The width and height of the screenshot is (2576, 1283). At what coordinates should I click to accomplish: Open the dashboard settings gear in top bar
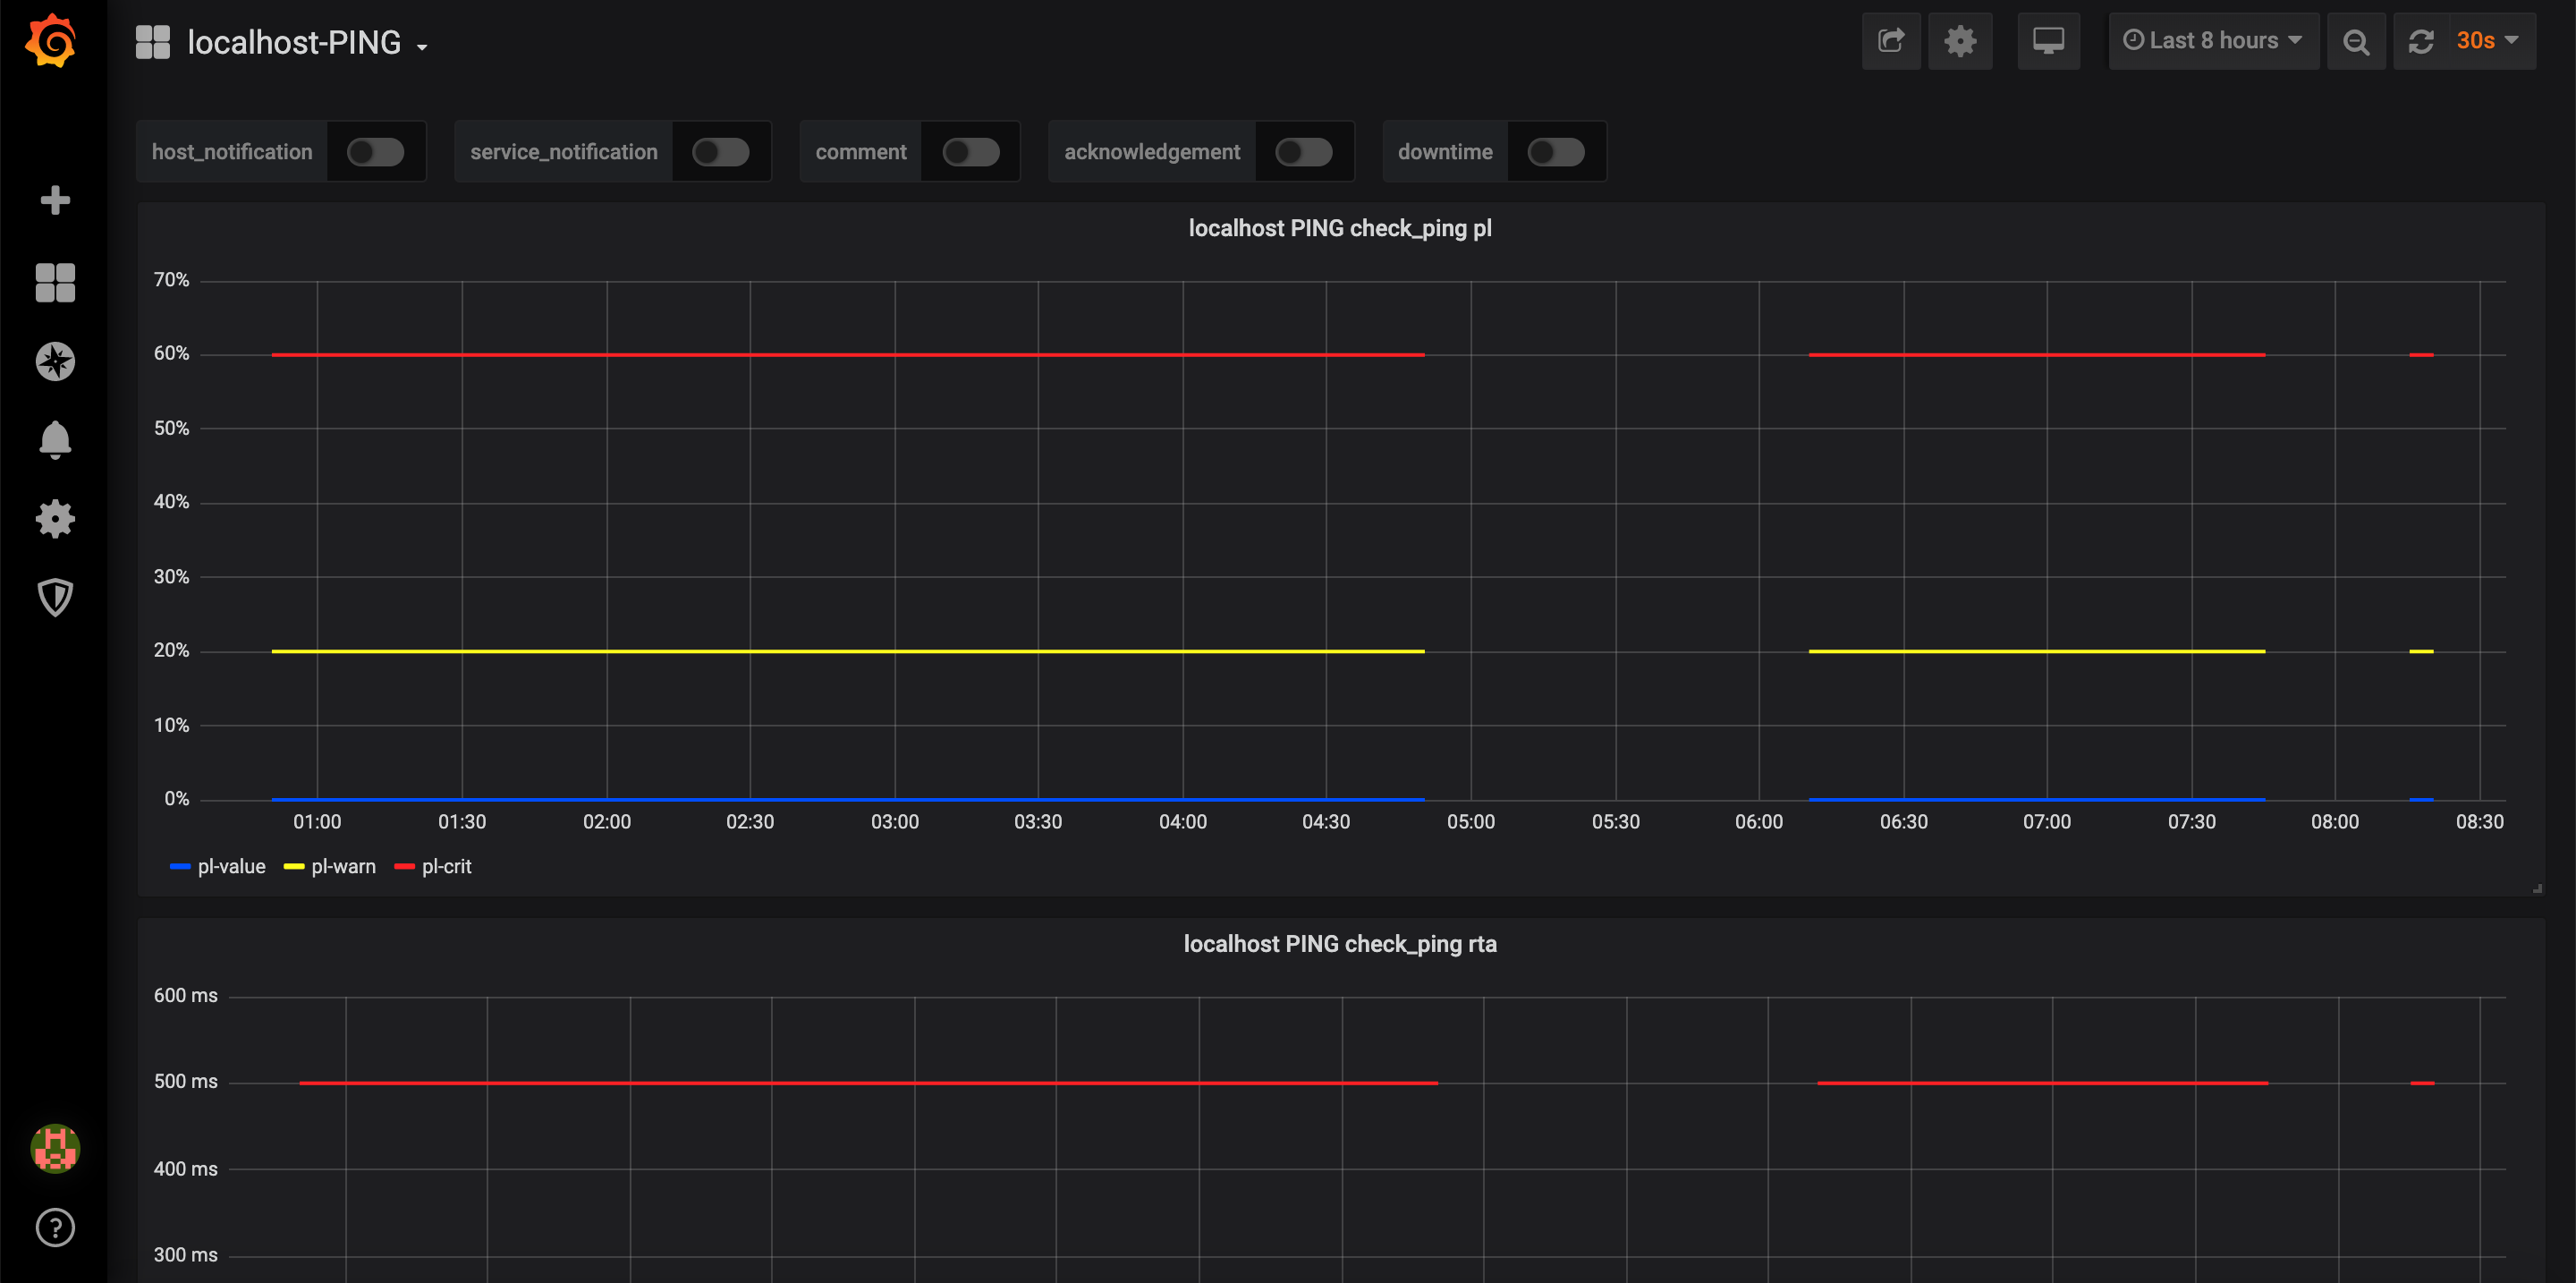click(1959, 41)
